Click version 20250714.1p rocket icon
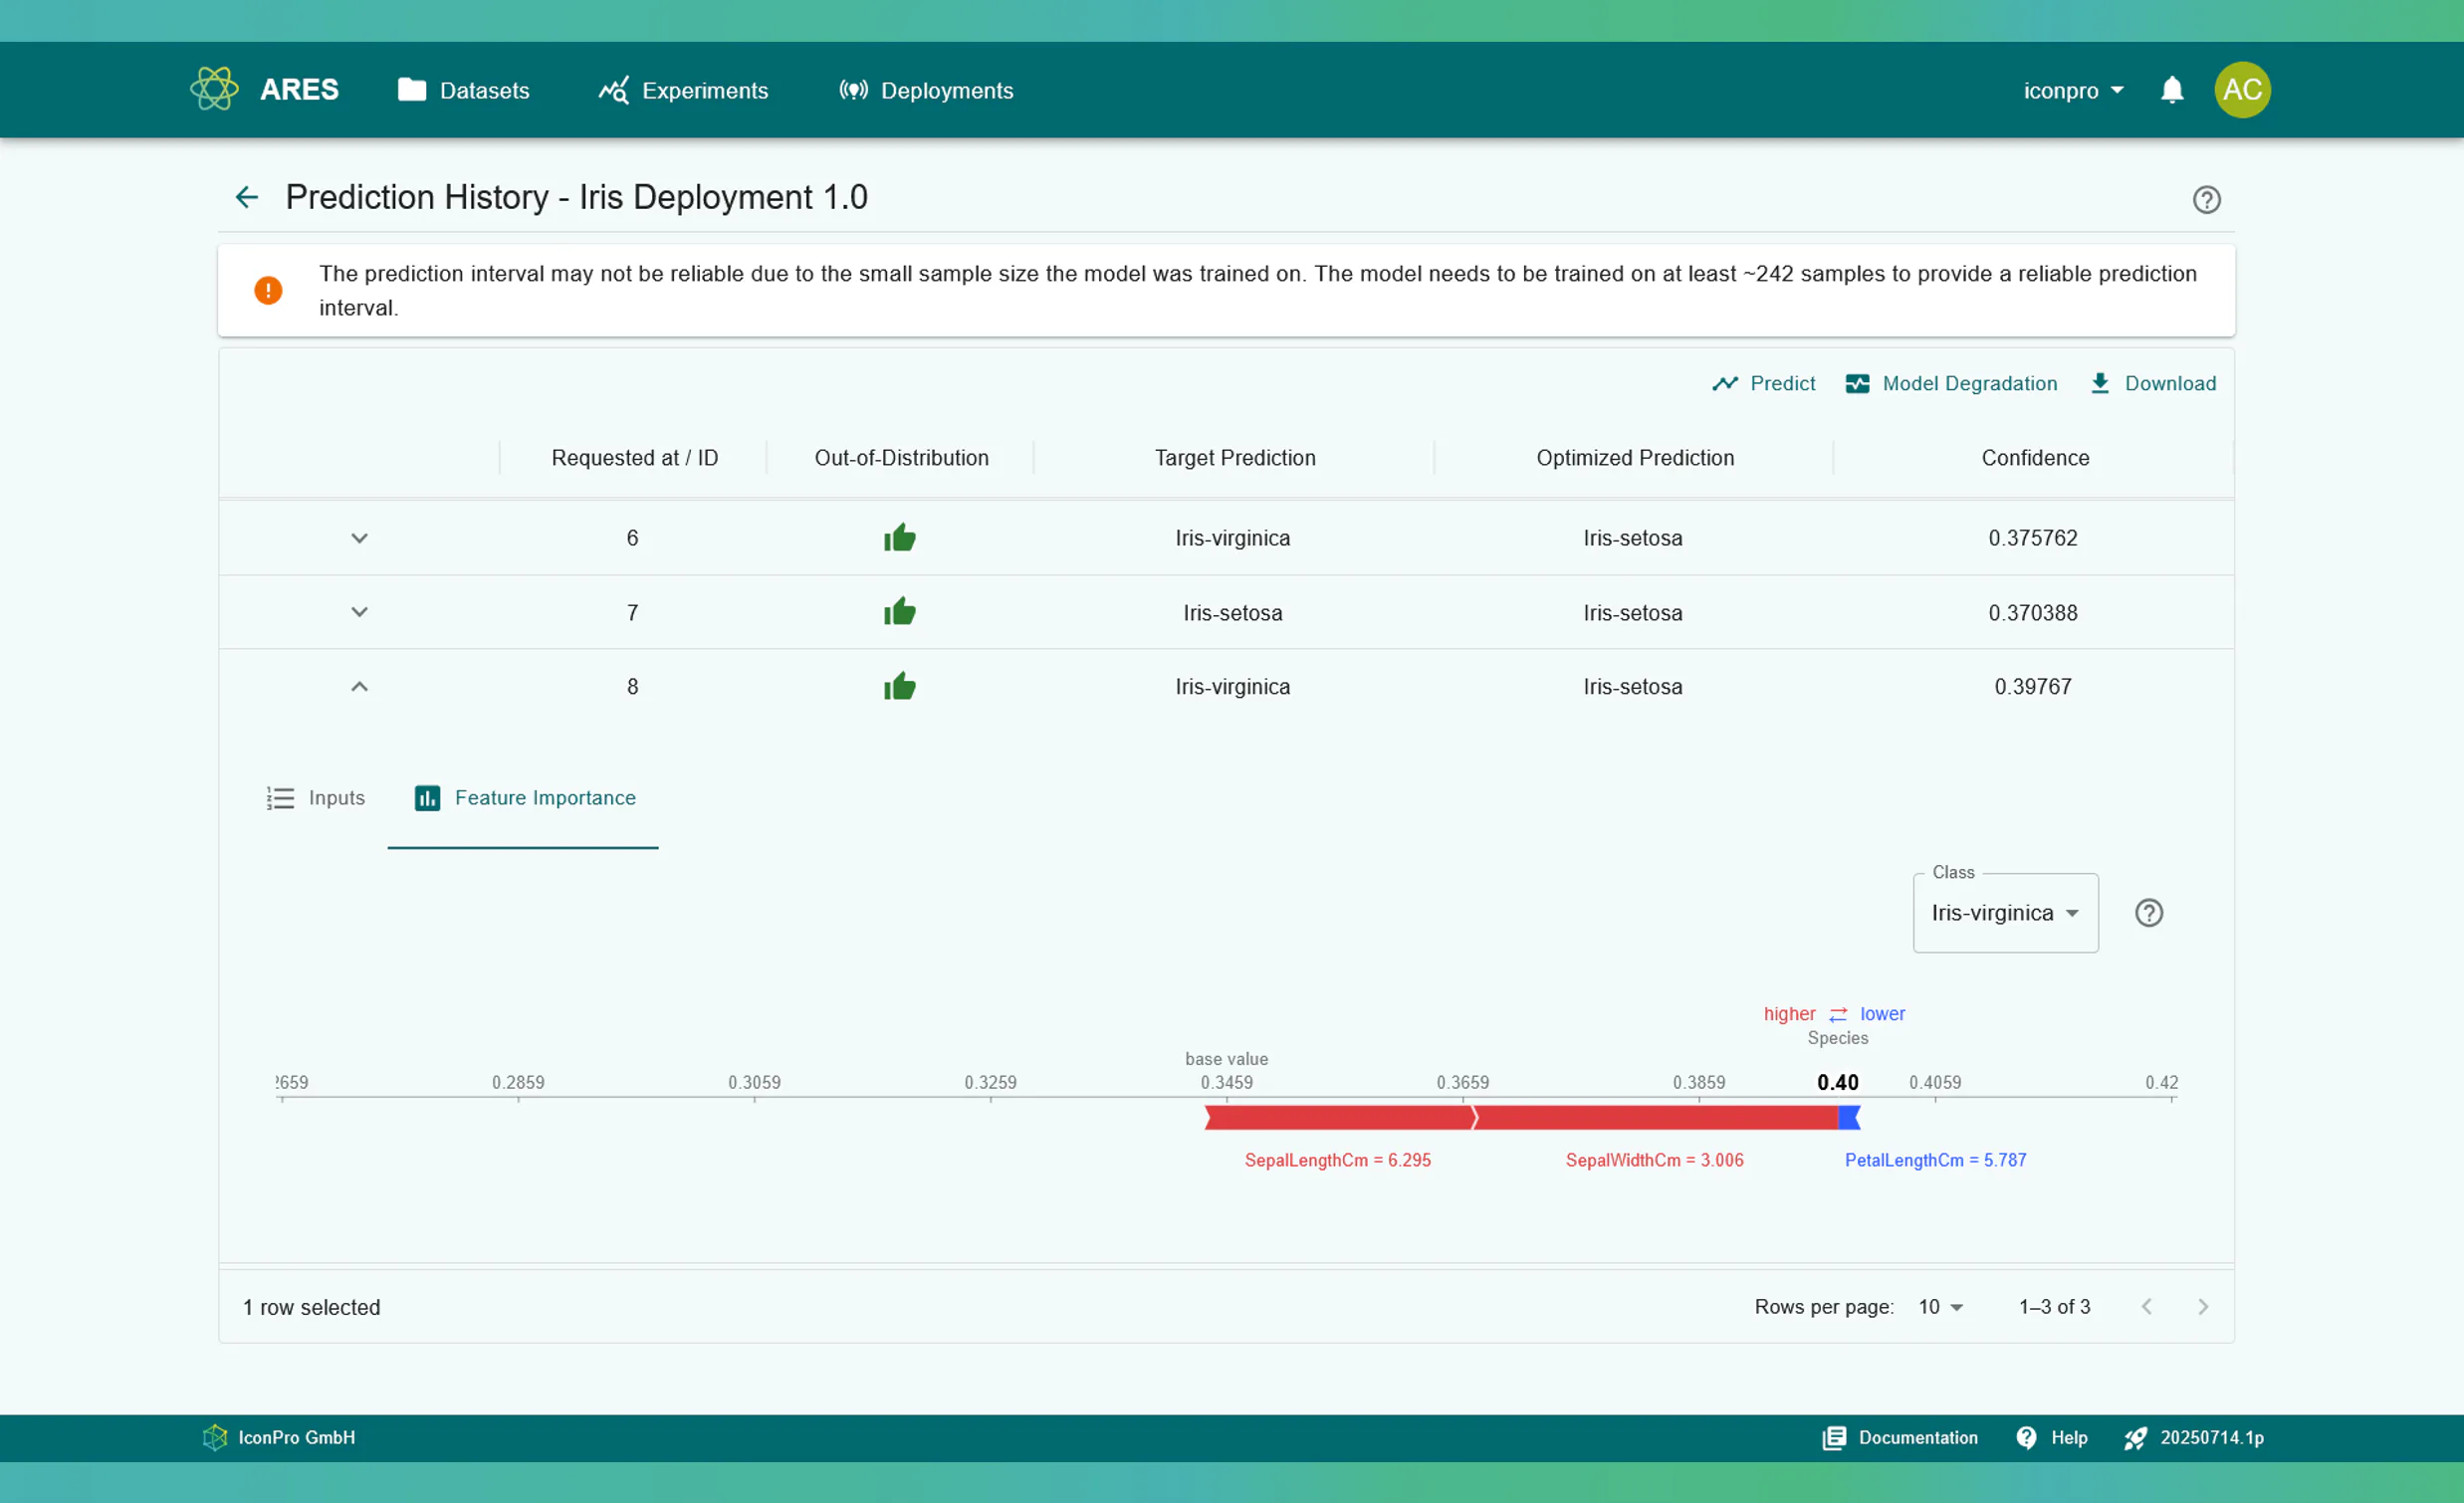 pyautogui.click(x=2135, y=1438)
